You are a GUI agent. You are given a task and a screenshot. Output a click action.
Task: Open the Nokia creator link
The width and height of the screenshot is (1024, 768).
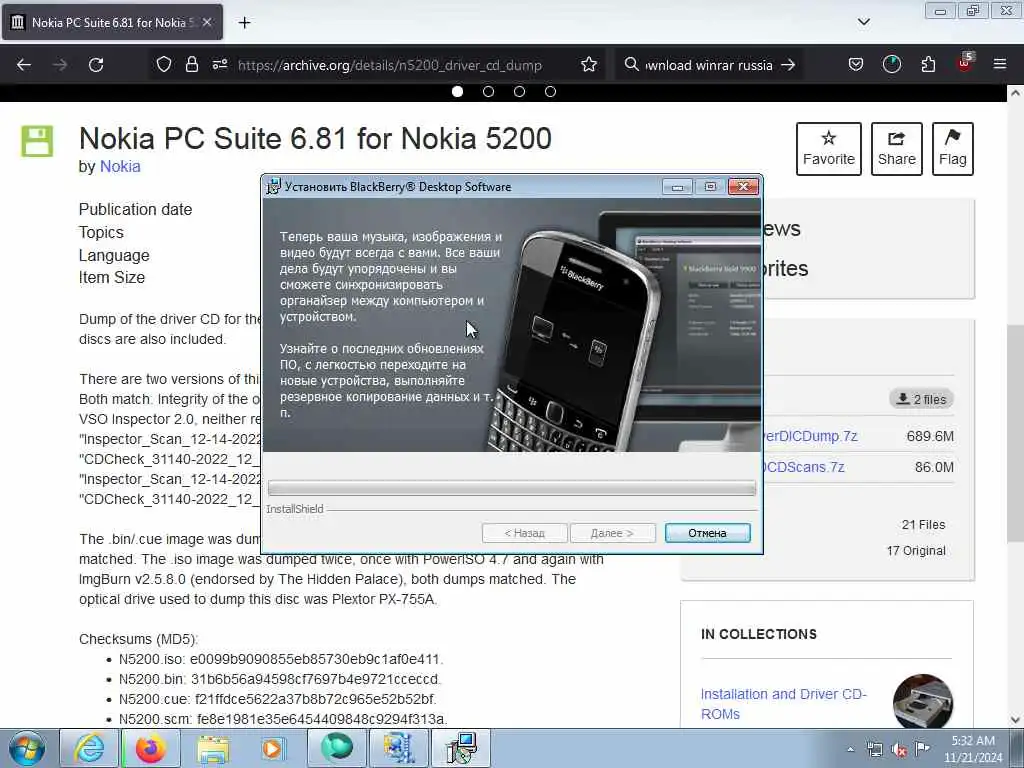click(x=120, y=167)
